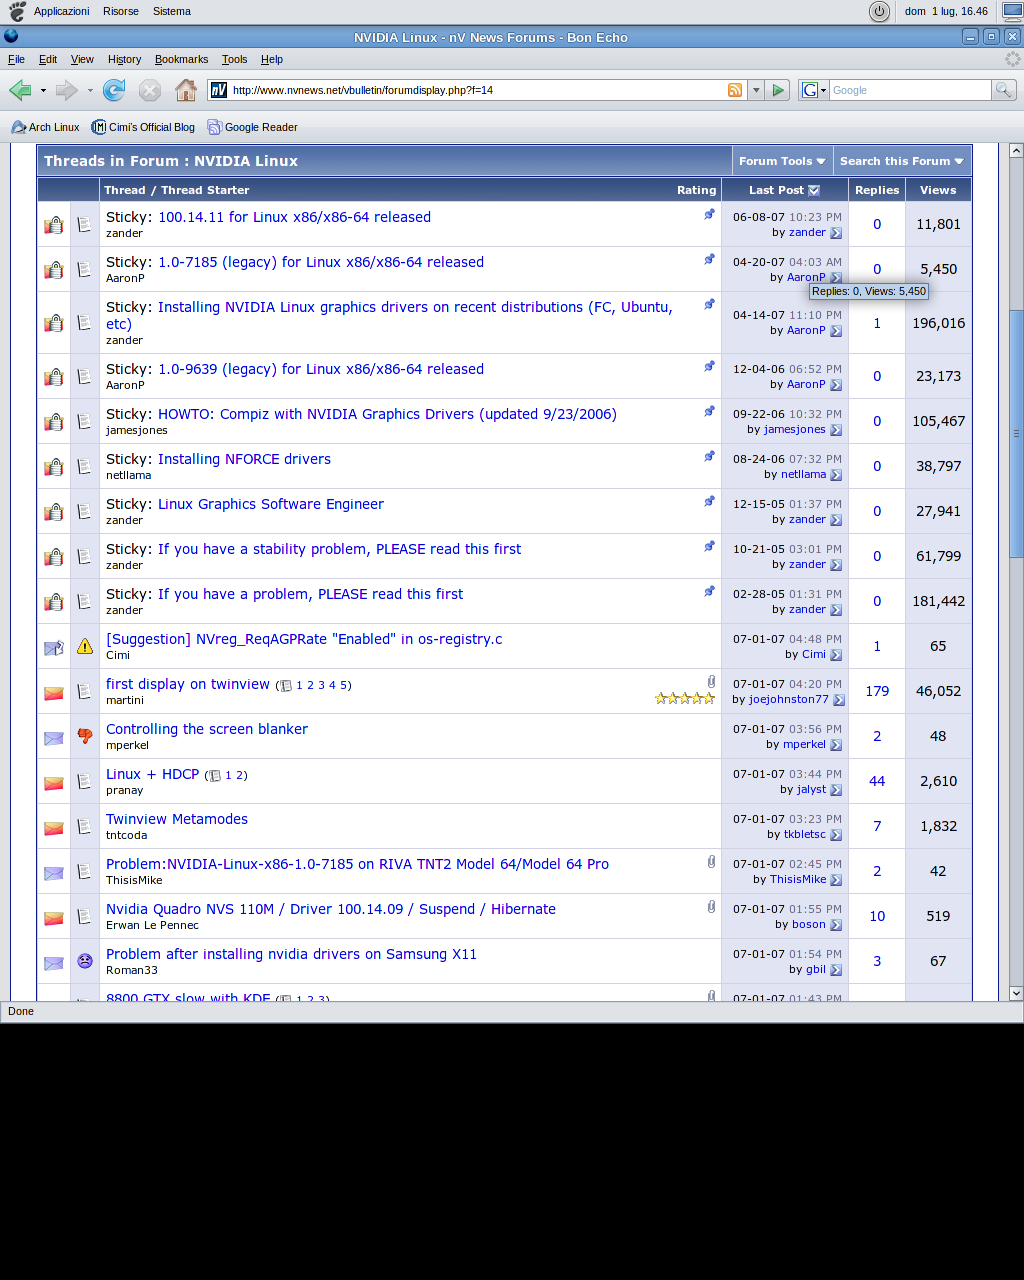Expand the Forum Tools dropdown
The image size is (1024, 1280).
click(x=782, y=161)
